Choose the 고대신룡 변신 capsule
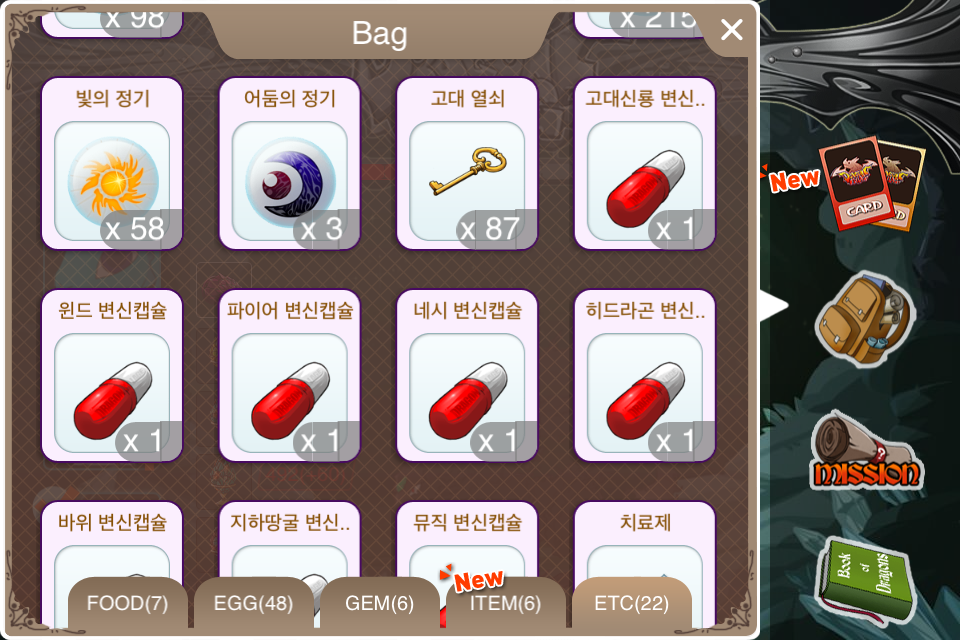Image resolution: width=960 pixels, height=640 pixels. click(x=645, y=164)
